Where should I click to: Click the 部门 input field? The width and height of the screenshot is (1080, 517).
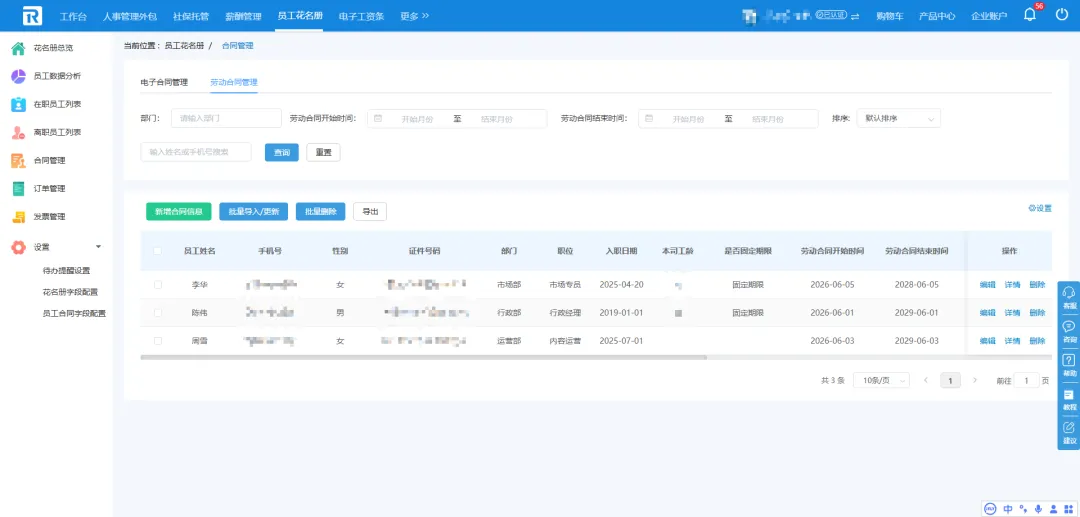[226, 118]
